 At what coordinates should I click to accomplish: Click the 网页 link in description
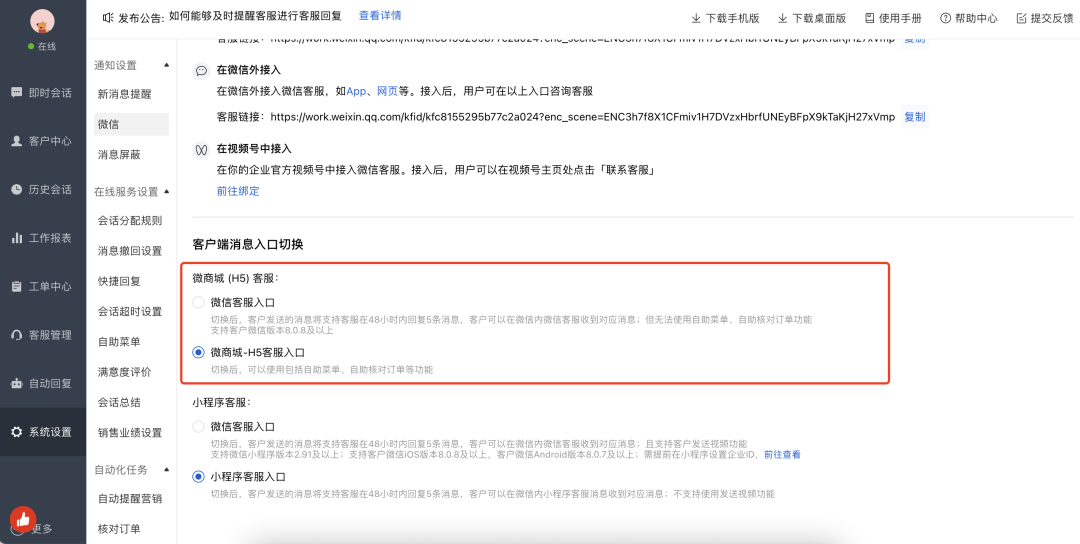(387, 91)
